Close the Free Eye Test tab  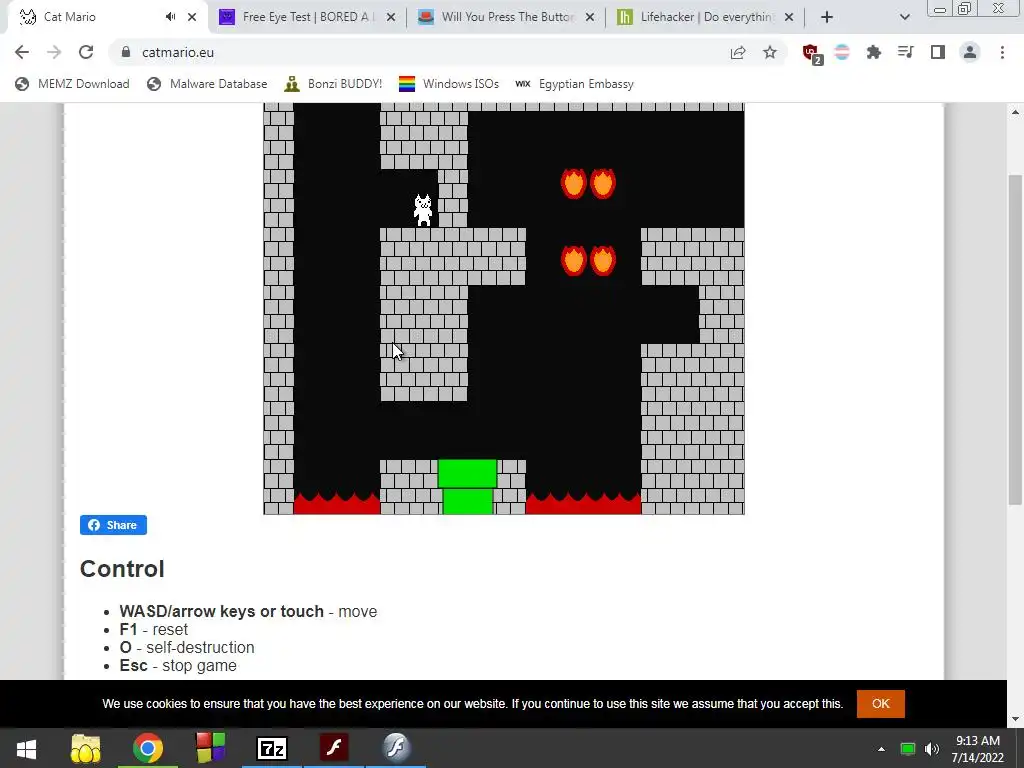pyautogui.click(x=391, y=17)
